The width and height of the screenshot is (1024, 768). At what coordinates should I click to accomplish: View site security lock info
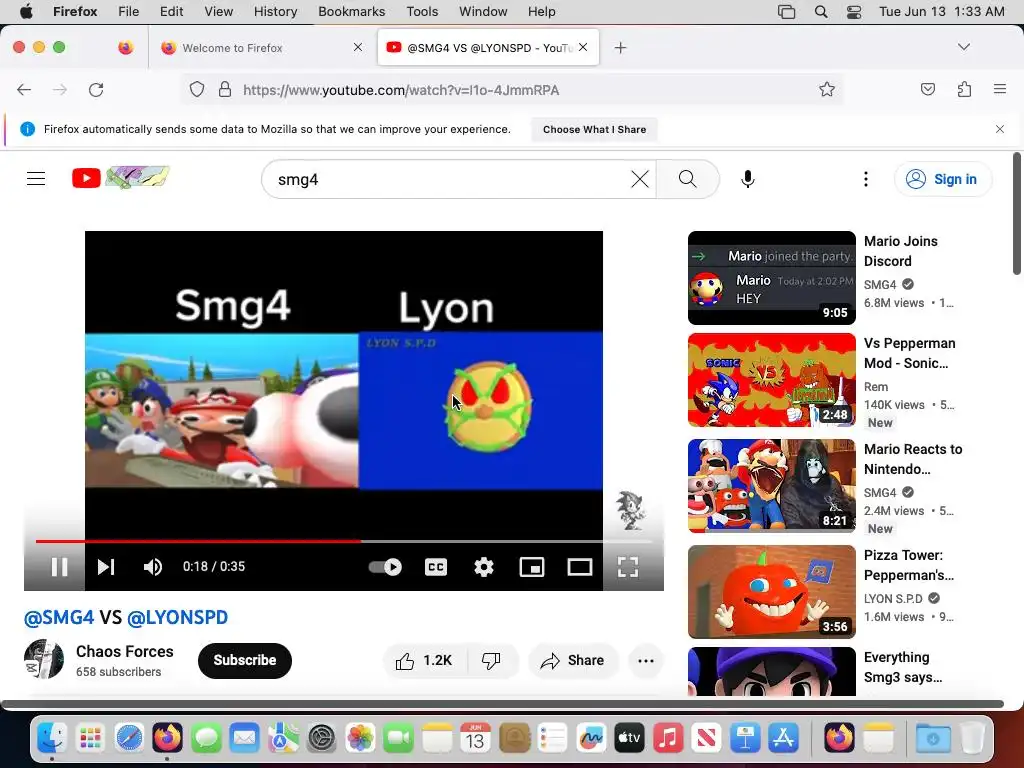225,89
